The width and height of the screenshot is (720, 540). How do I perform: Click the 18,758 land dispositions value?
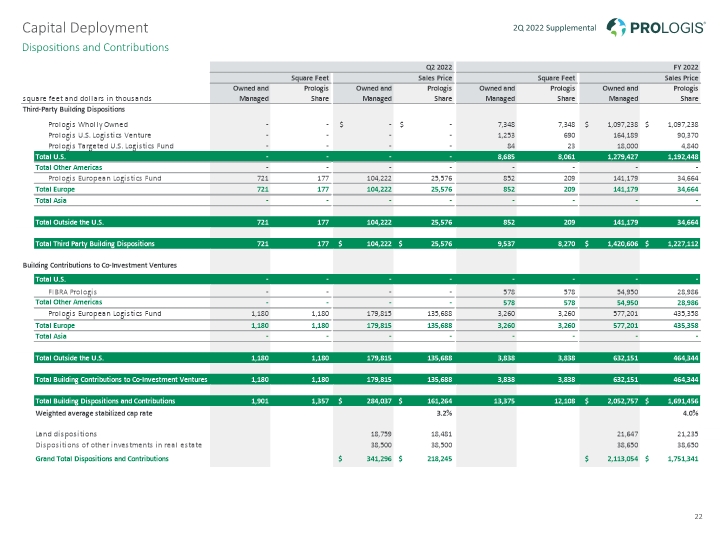(381, 434)
